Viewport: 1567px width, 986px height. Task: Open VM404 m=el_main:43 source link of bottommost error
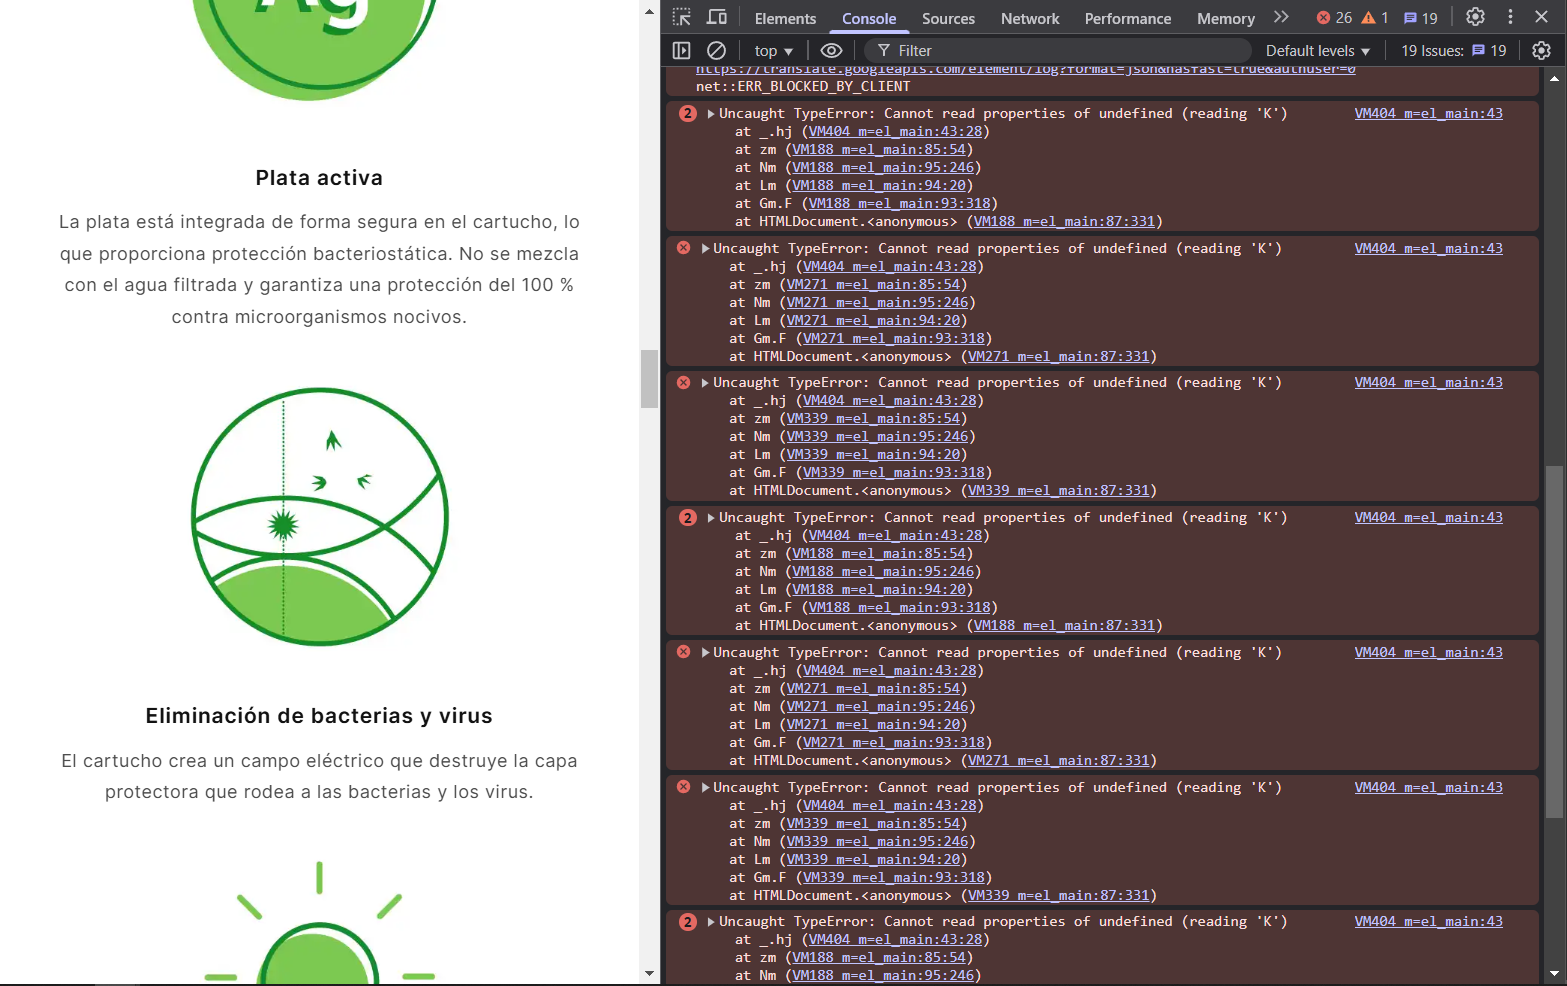pyautogui.click(x=1428, y=922)
